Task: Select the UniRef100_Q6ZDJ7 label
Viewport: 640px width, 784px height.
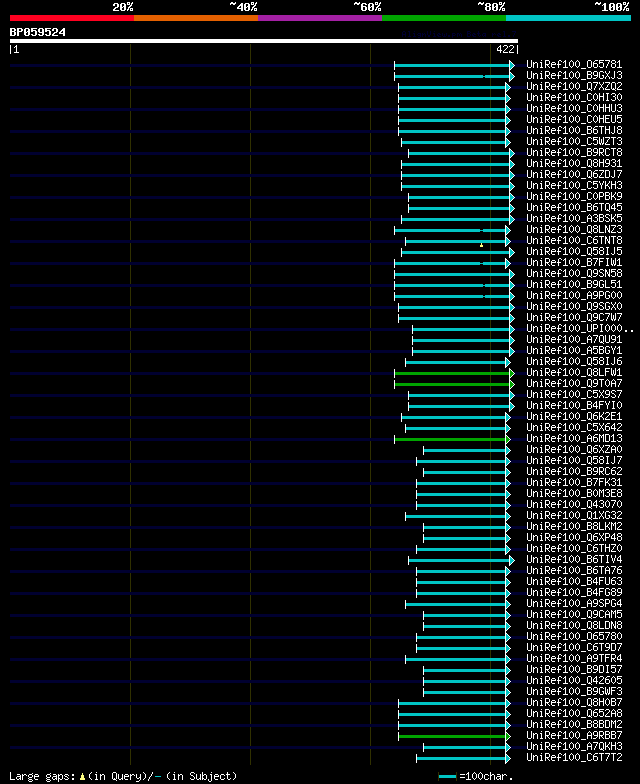Action: pyautogui.click(x=574, y=174)
